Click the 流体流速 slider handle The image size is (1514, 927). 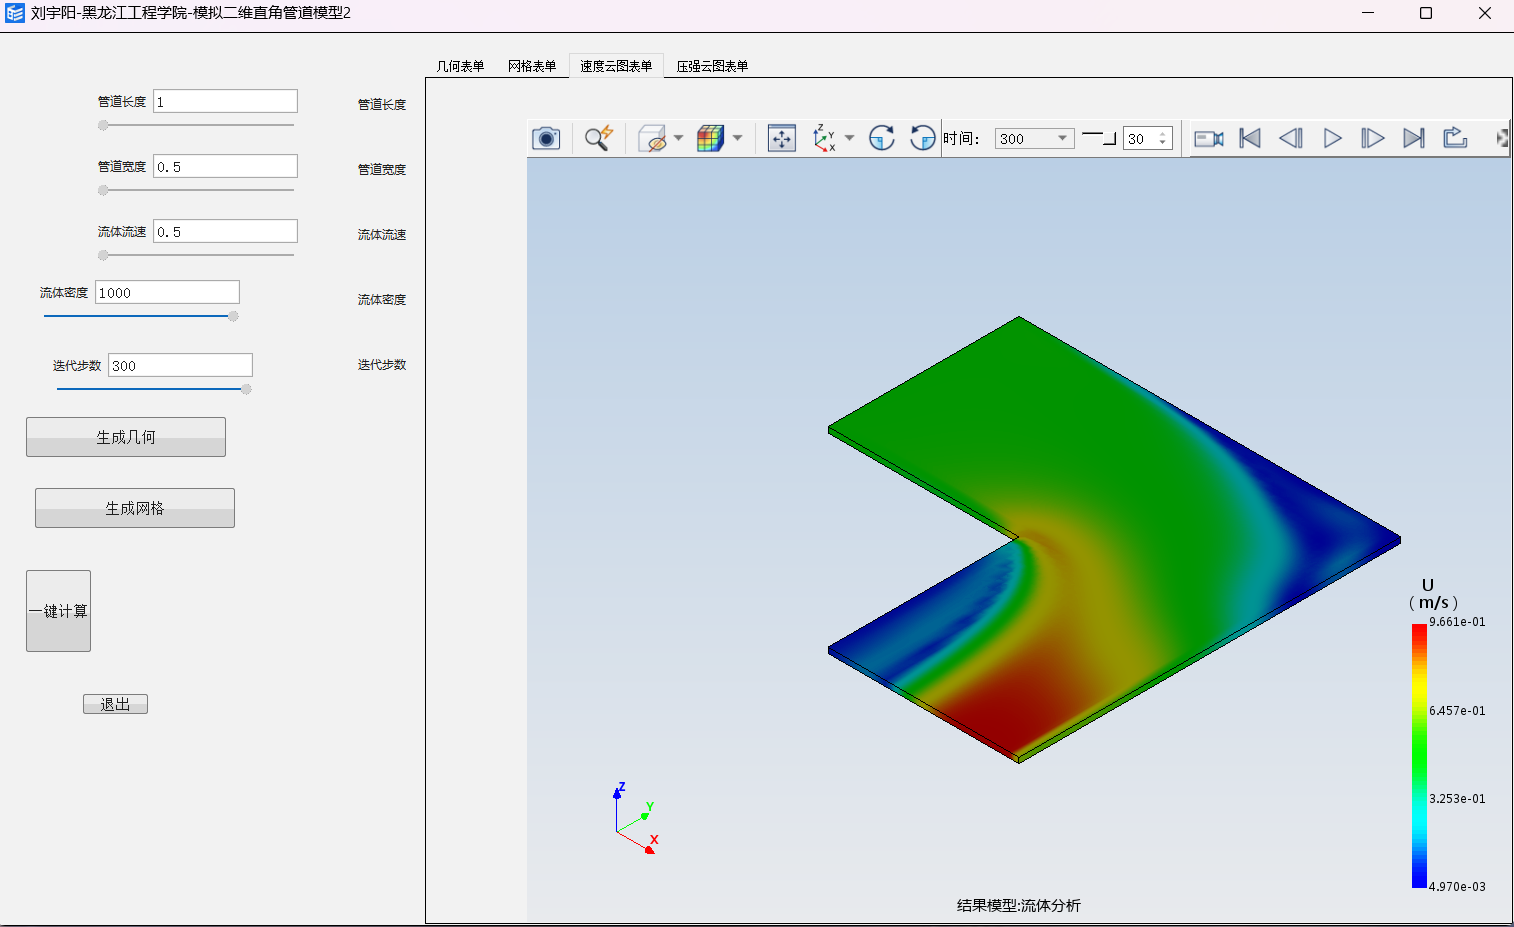click(103, 255)
